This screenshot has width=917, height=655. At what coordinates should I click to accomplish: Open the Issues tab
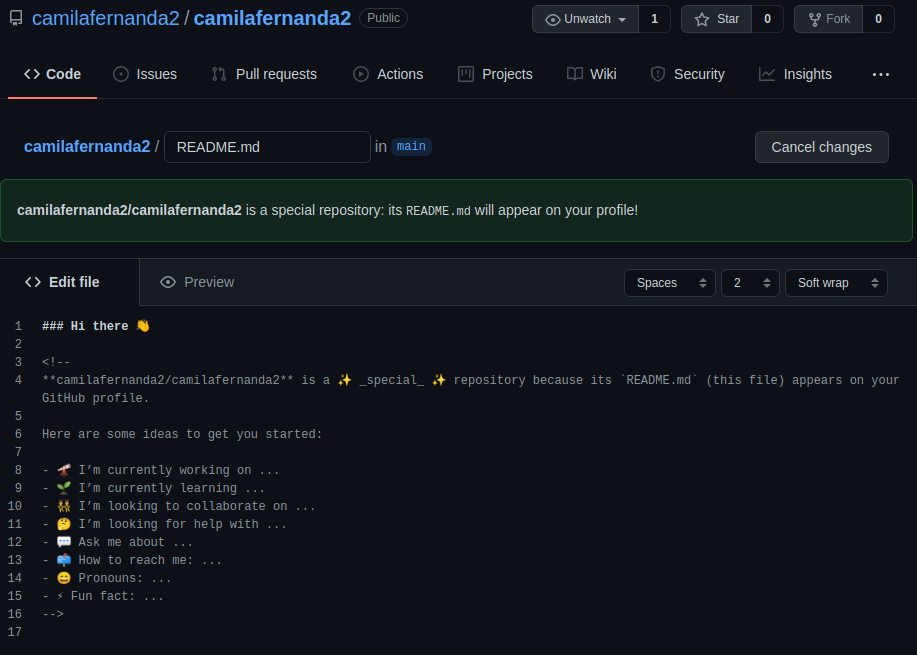145,74
